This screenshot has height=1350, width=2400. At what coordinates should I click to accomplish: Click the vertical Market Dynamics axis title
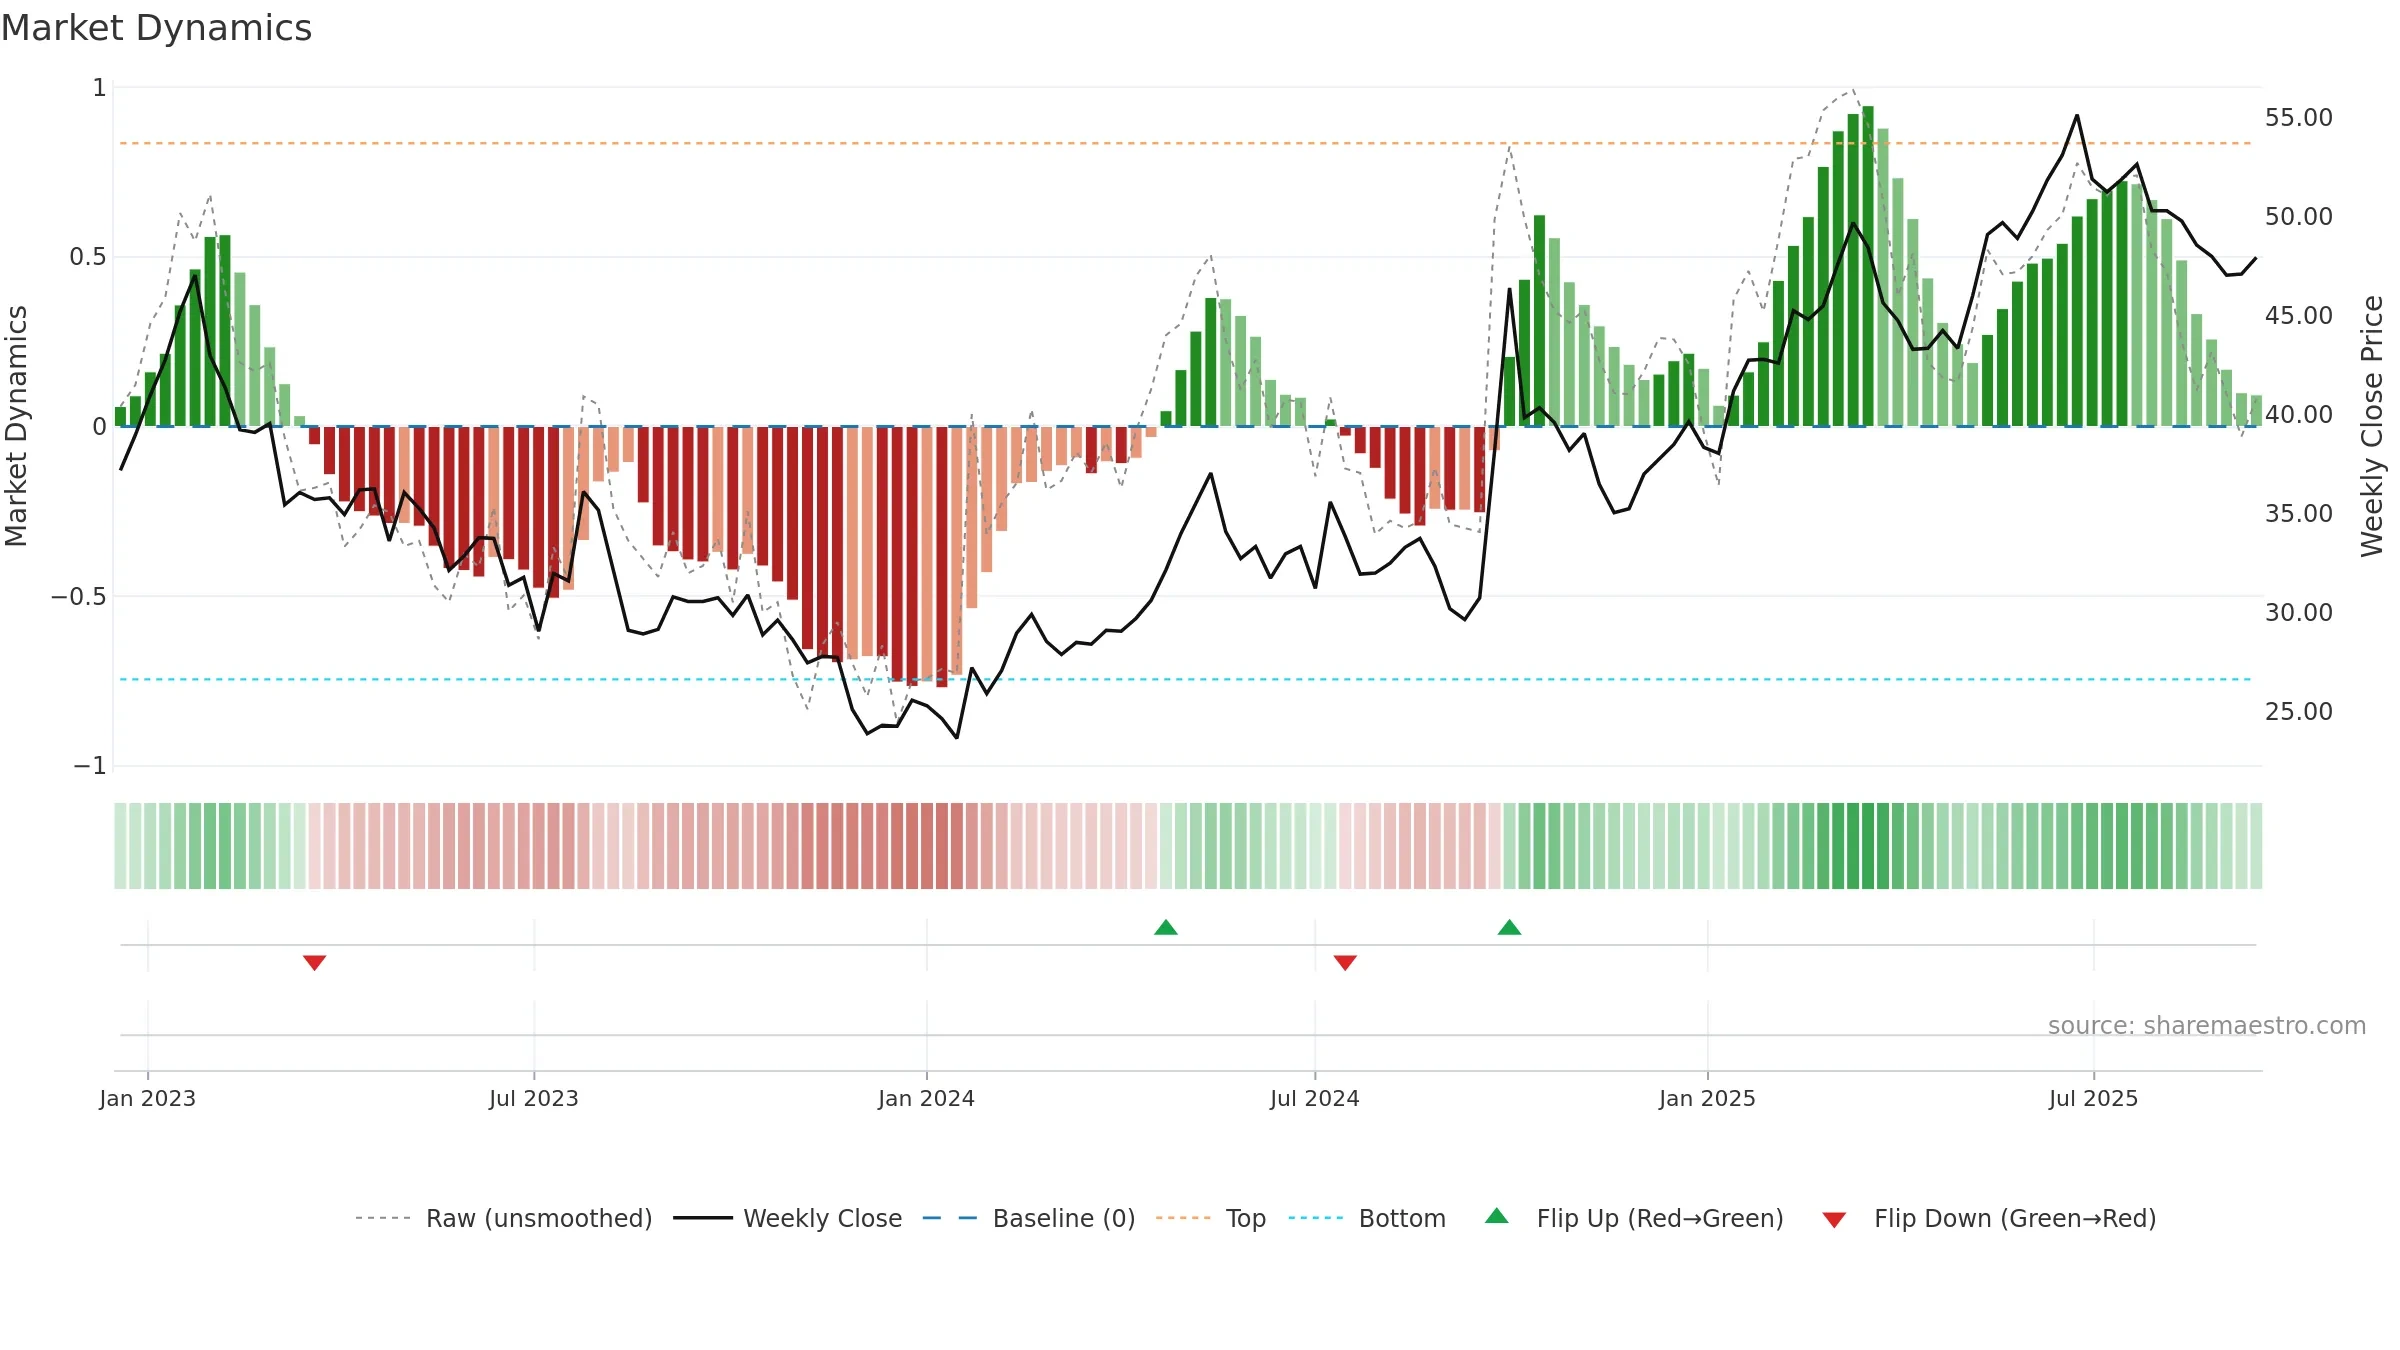click(x=16, y=426)
